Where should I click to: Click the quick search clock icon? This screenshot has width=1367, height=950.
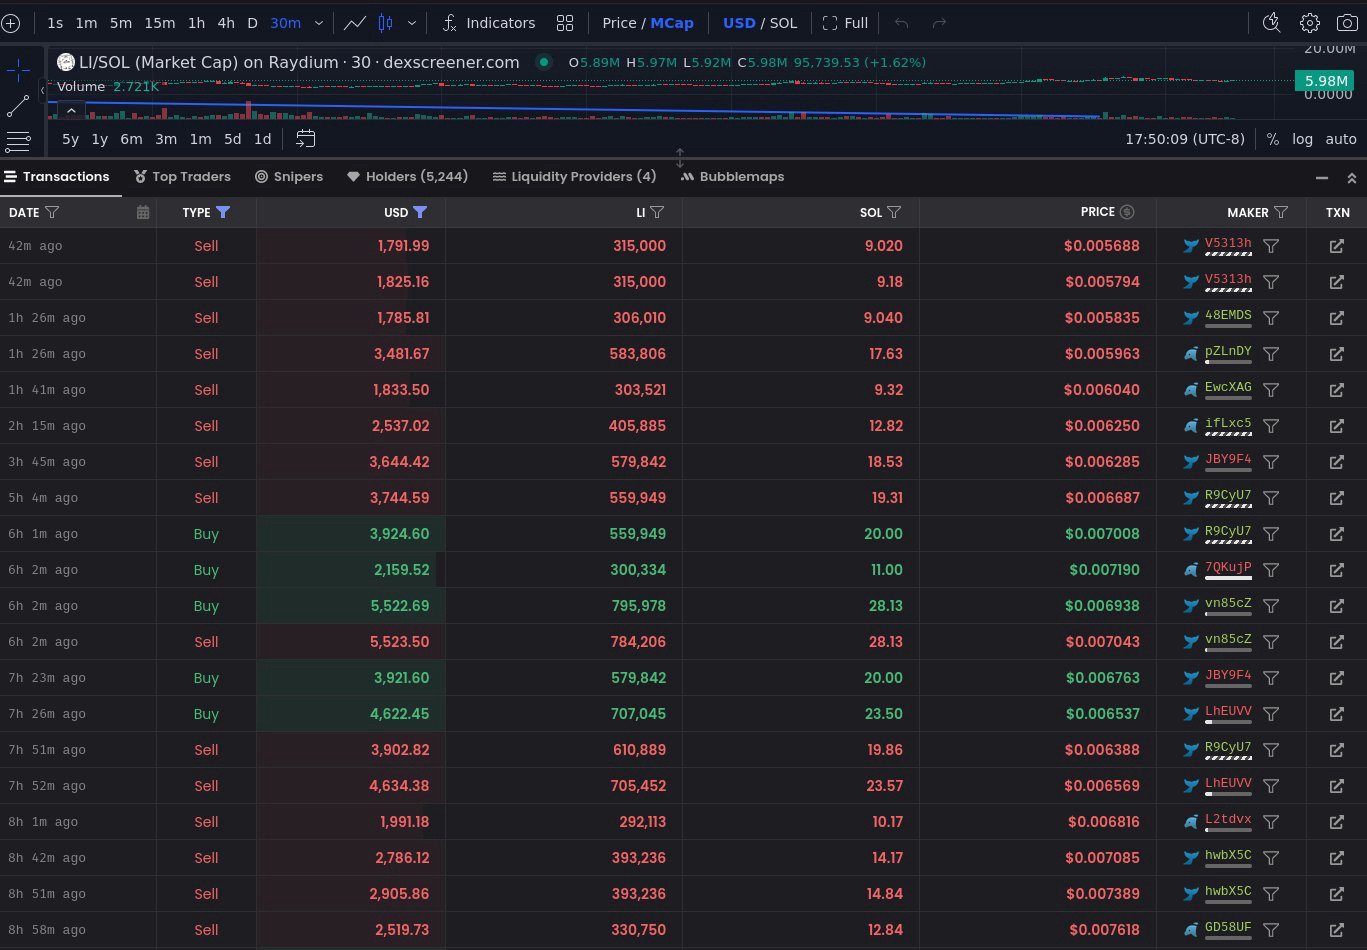point(1271,23)
